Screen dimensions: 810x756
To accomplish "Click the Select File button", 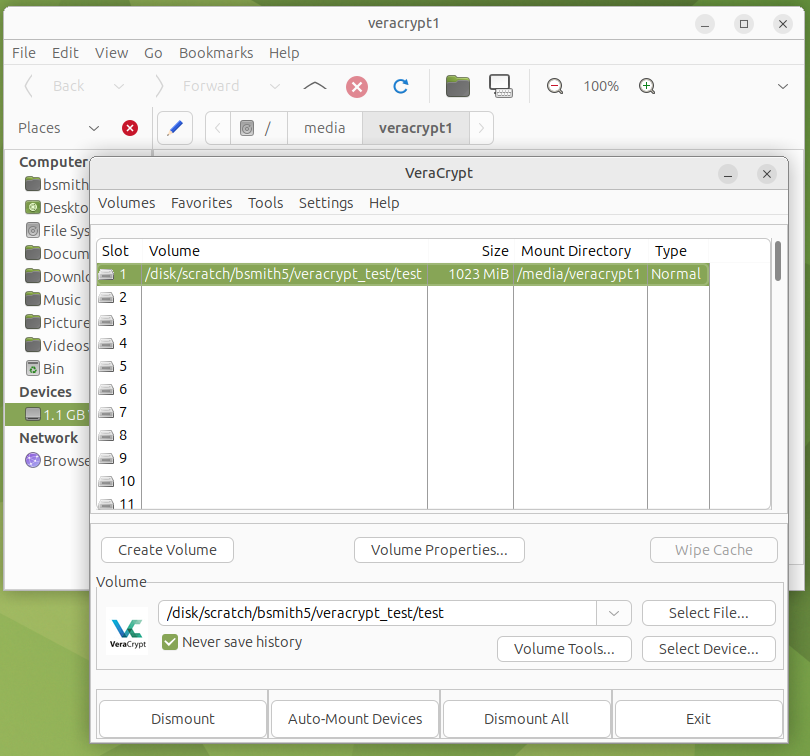I will [x=708, y=613].
